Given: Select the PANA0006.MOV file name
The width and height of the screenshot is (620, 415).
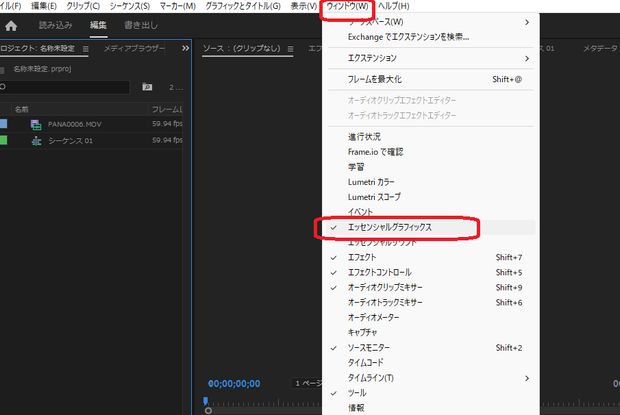Looking at the screenshot, I should tap(75, 124).
